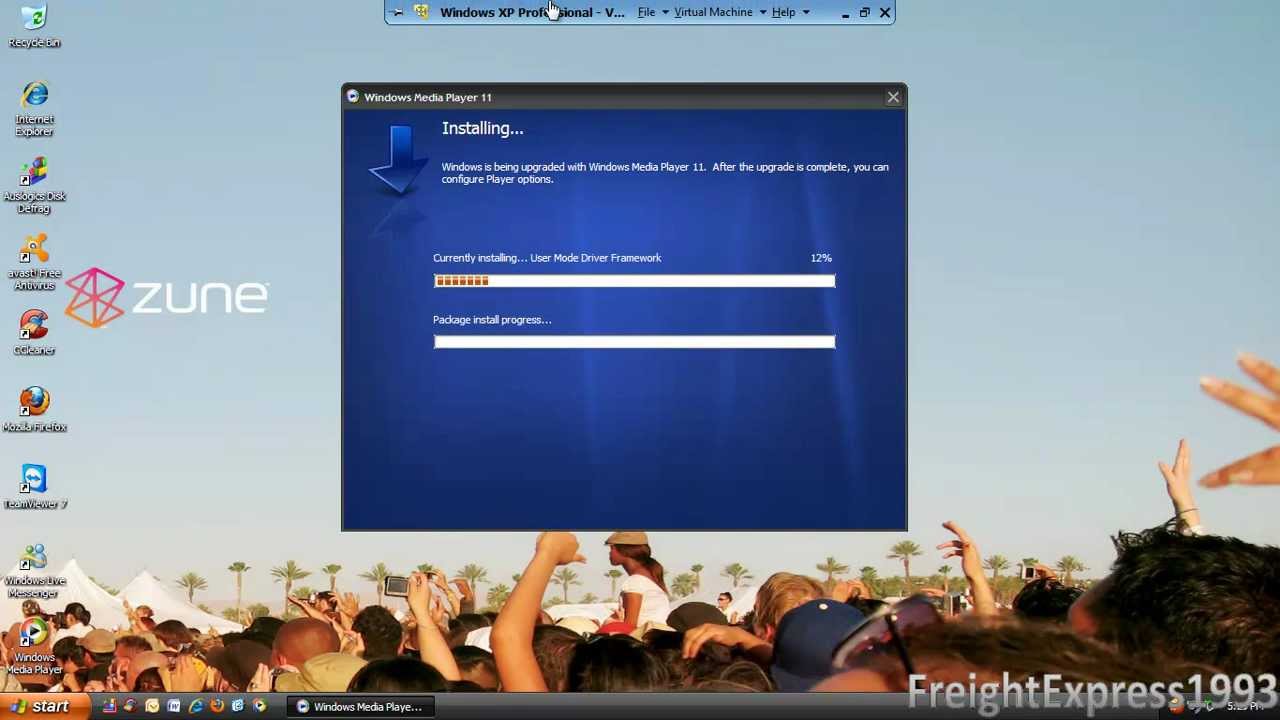Click the yellow Quick Launch icon beside CCleaner
The image size is (1280, 720).
click(x=152, y=706)
